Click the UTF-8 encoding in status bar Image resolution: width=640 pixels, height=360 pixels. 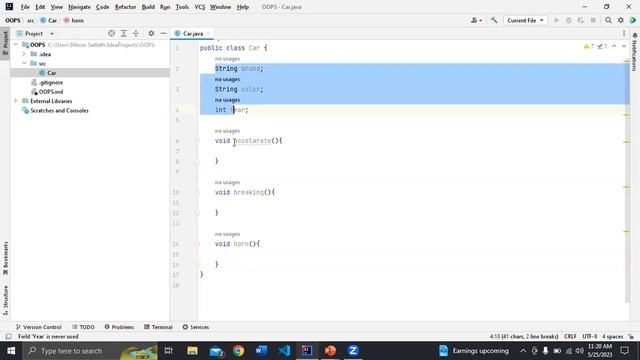pos(589,336)
